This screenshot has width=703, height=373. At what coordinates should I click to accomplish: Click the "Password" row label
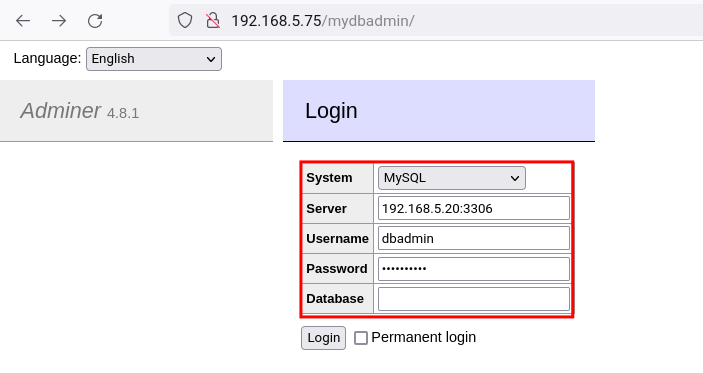pyautogui.click(x=337, y=269)
